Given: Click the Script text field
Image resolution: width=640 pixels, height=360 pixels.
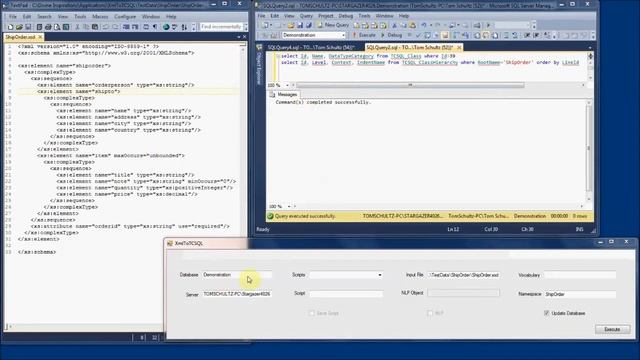Looking at the screenshot, I should click(x=346, y=294).
